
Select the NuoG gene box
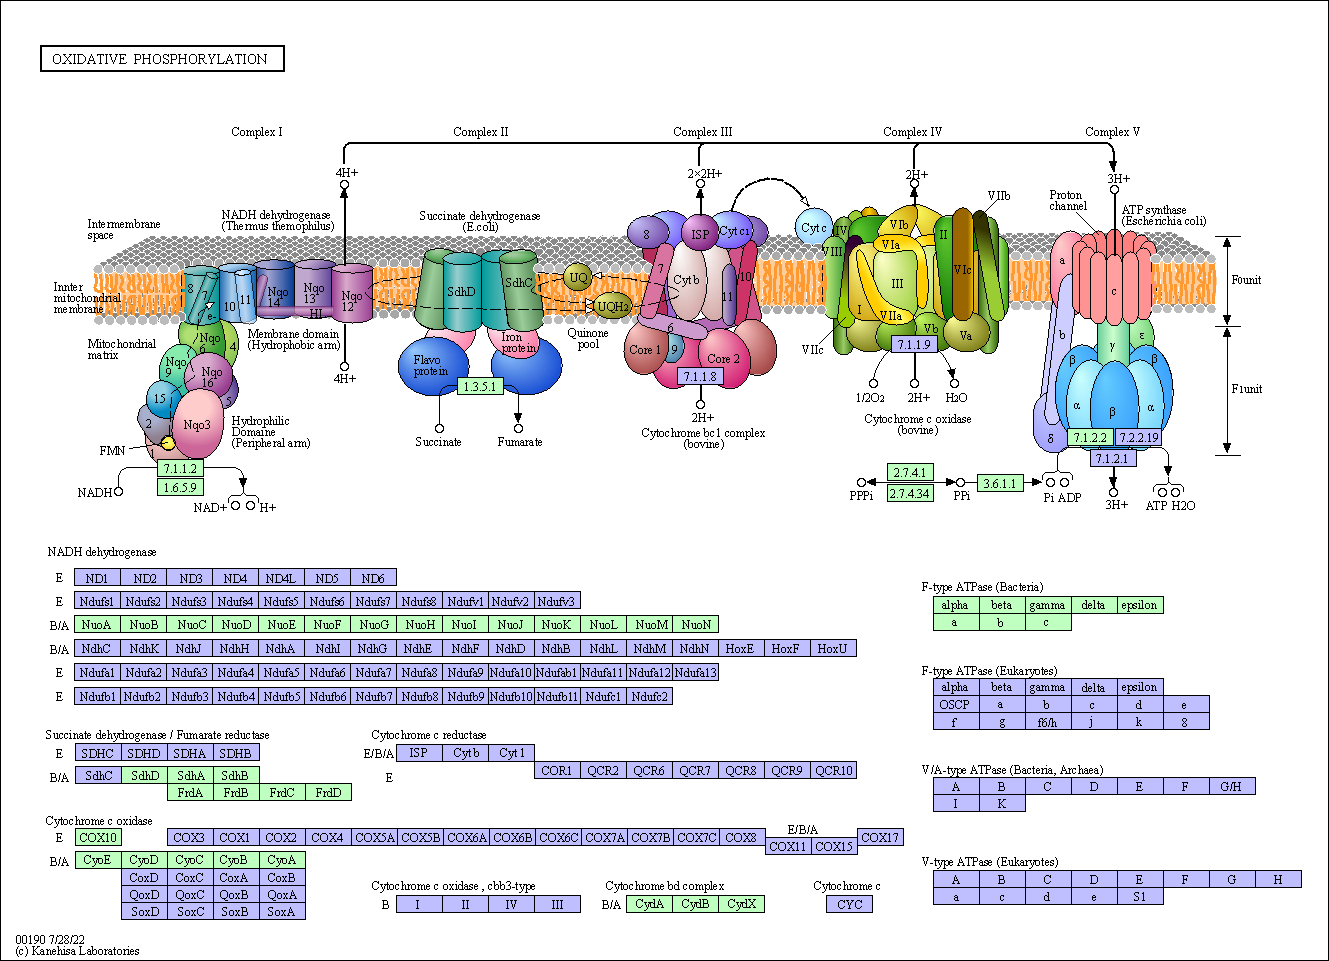coord(373,625)
